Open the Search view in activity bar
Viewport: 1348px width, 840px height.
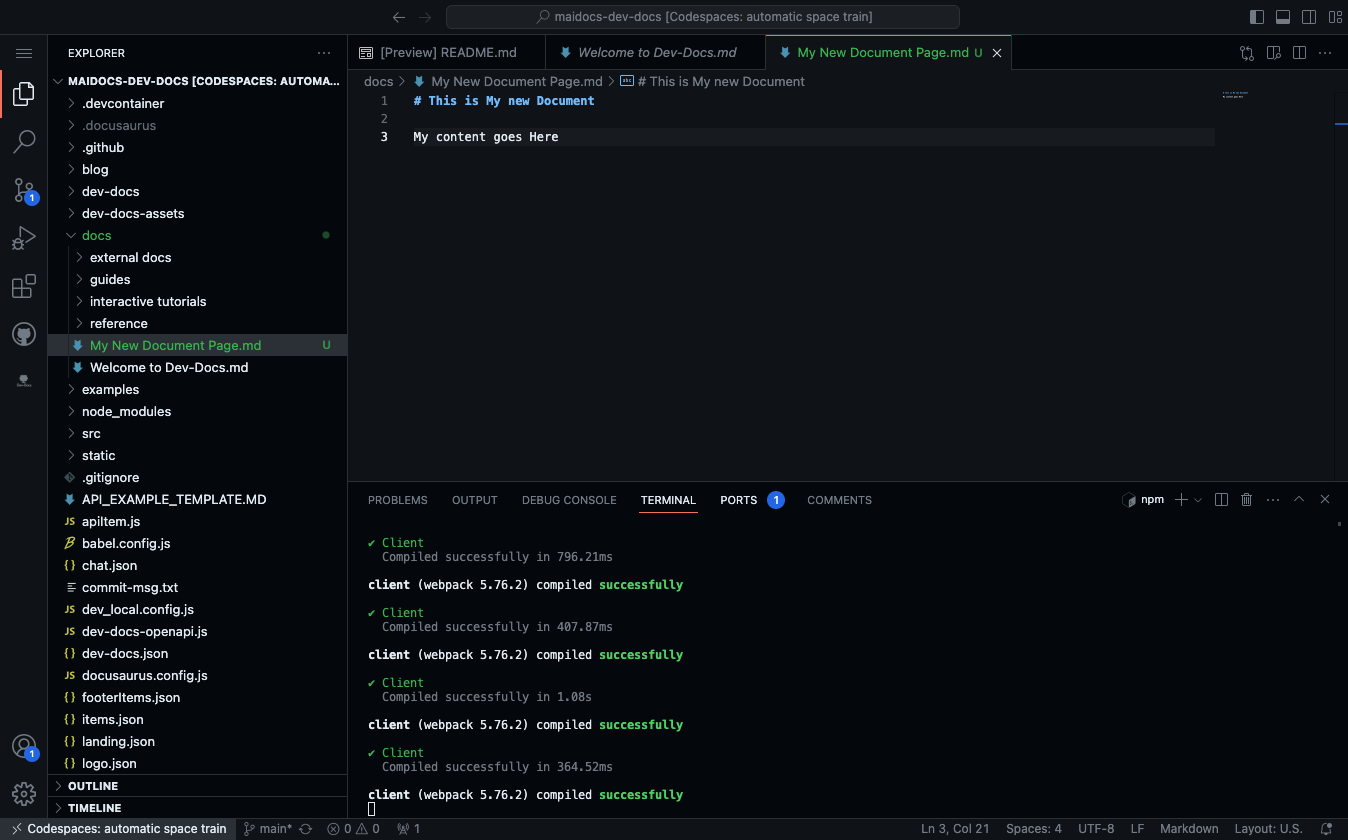tap(24, 142)
